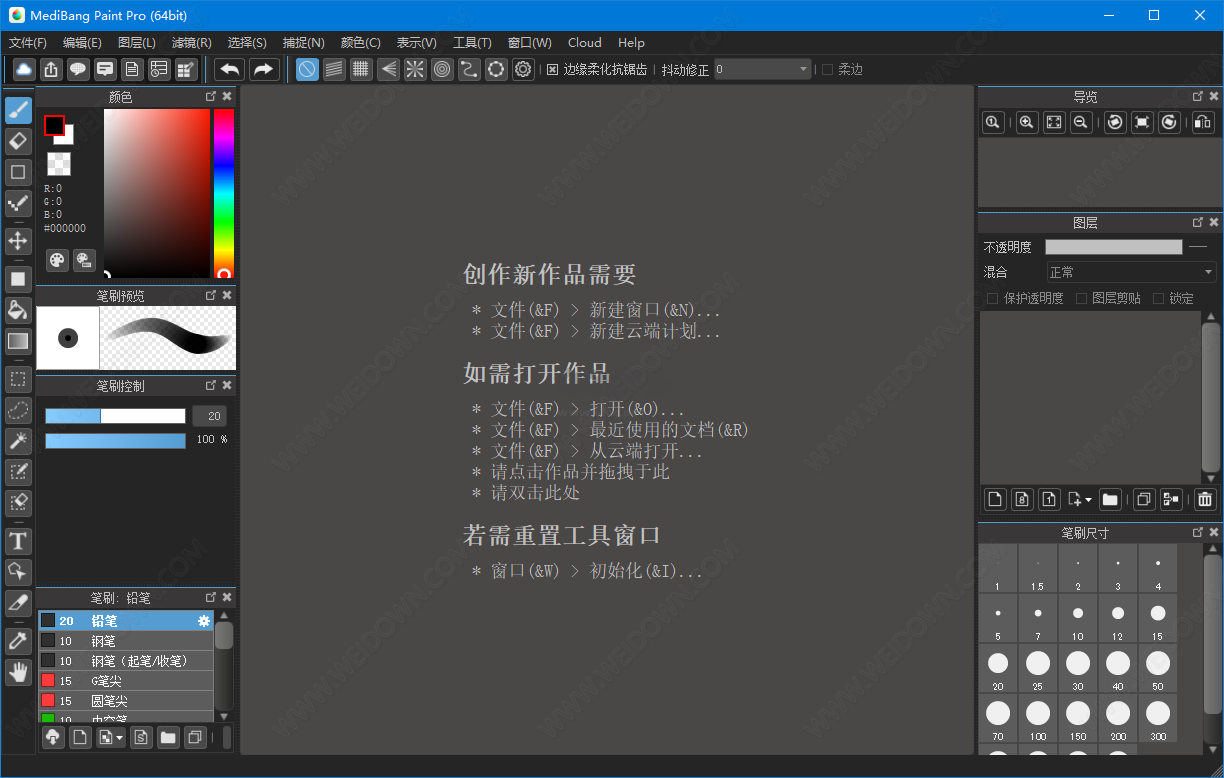This screenshot has width=1224, height=778.
Task: Select the Text tool
Action: point(18,541)
